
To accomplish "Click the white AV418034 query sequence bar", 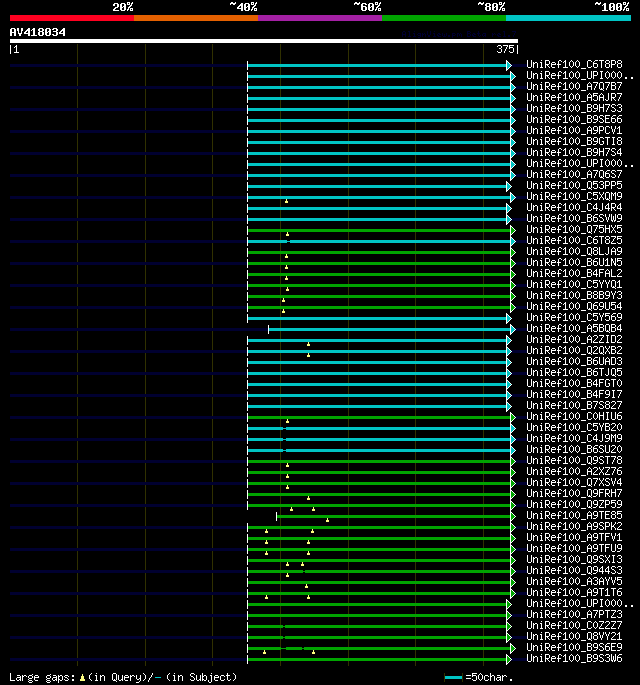I will 264,42.
